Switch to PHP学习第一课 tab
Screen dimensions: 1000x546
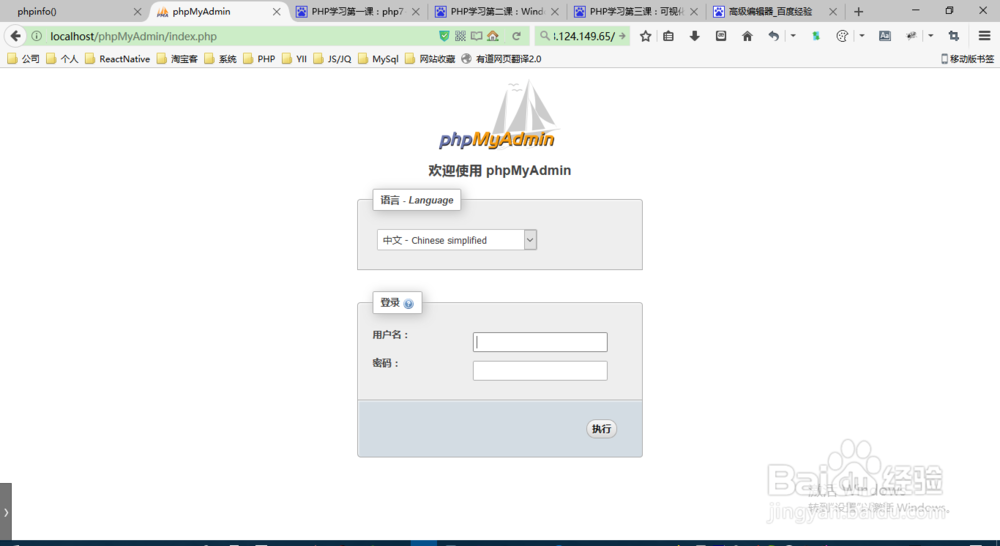(358, 11)
